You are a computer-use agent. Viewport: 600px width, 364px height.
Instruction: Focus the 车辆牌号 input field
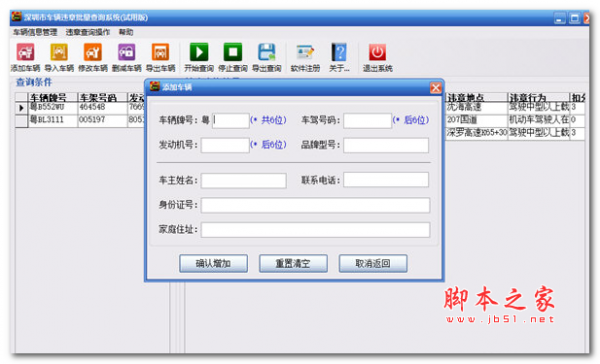click(x=231, y=121)
